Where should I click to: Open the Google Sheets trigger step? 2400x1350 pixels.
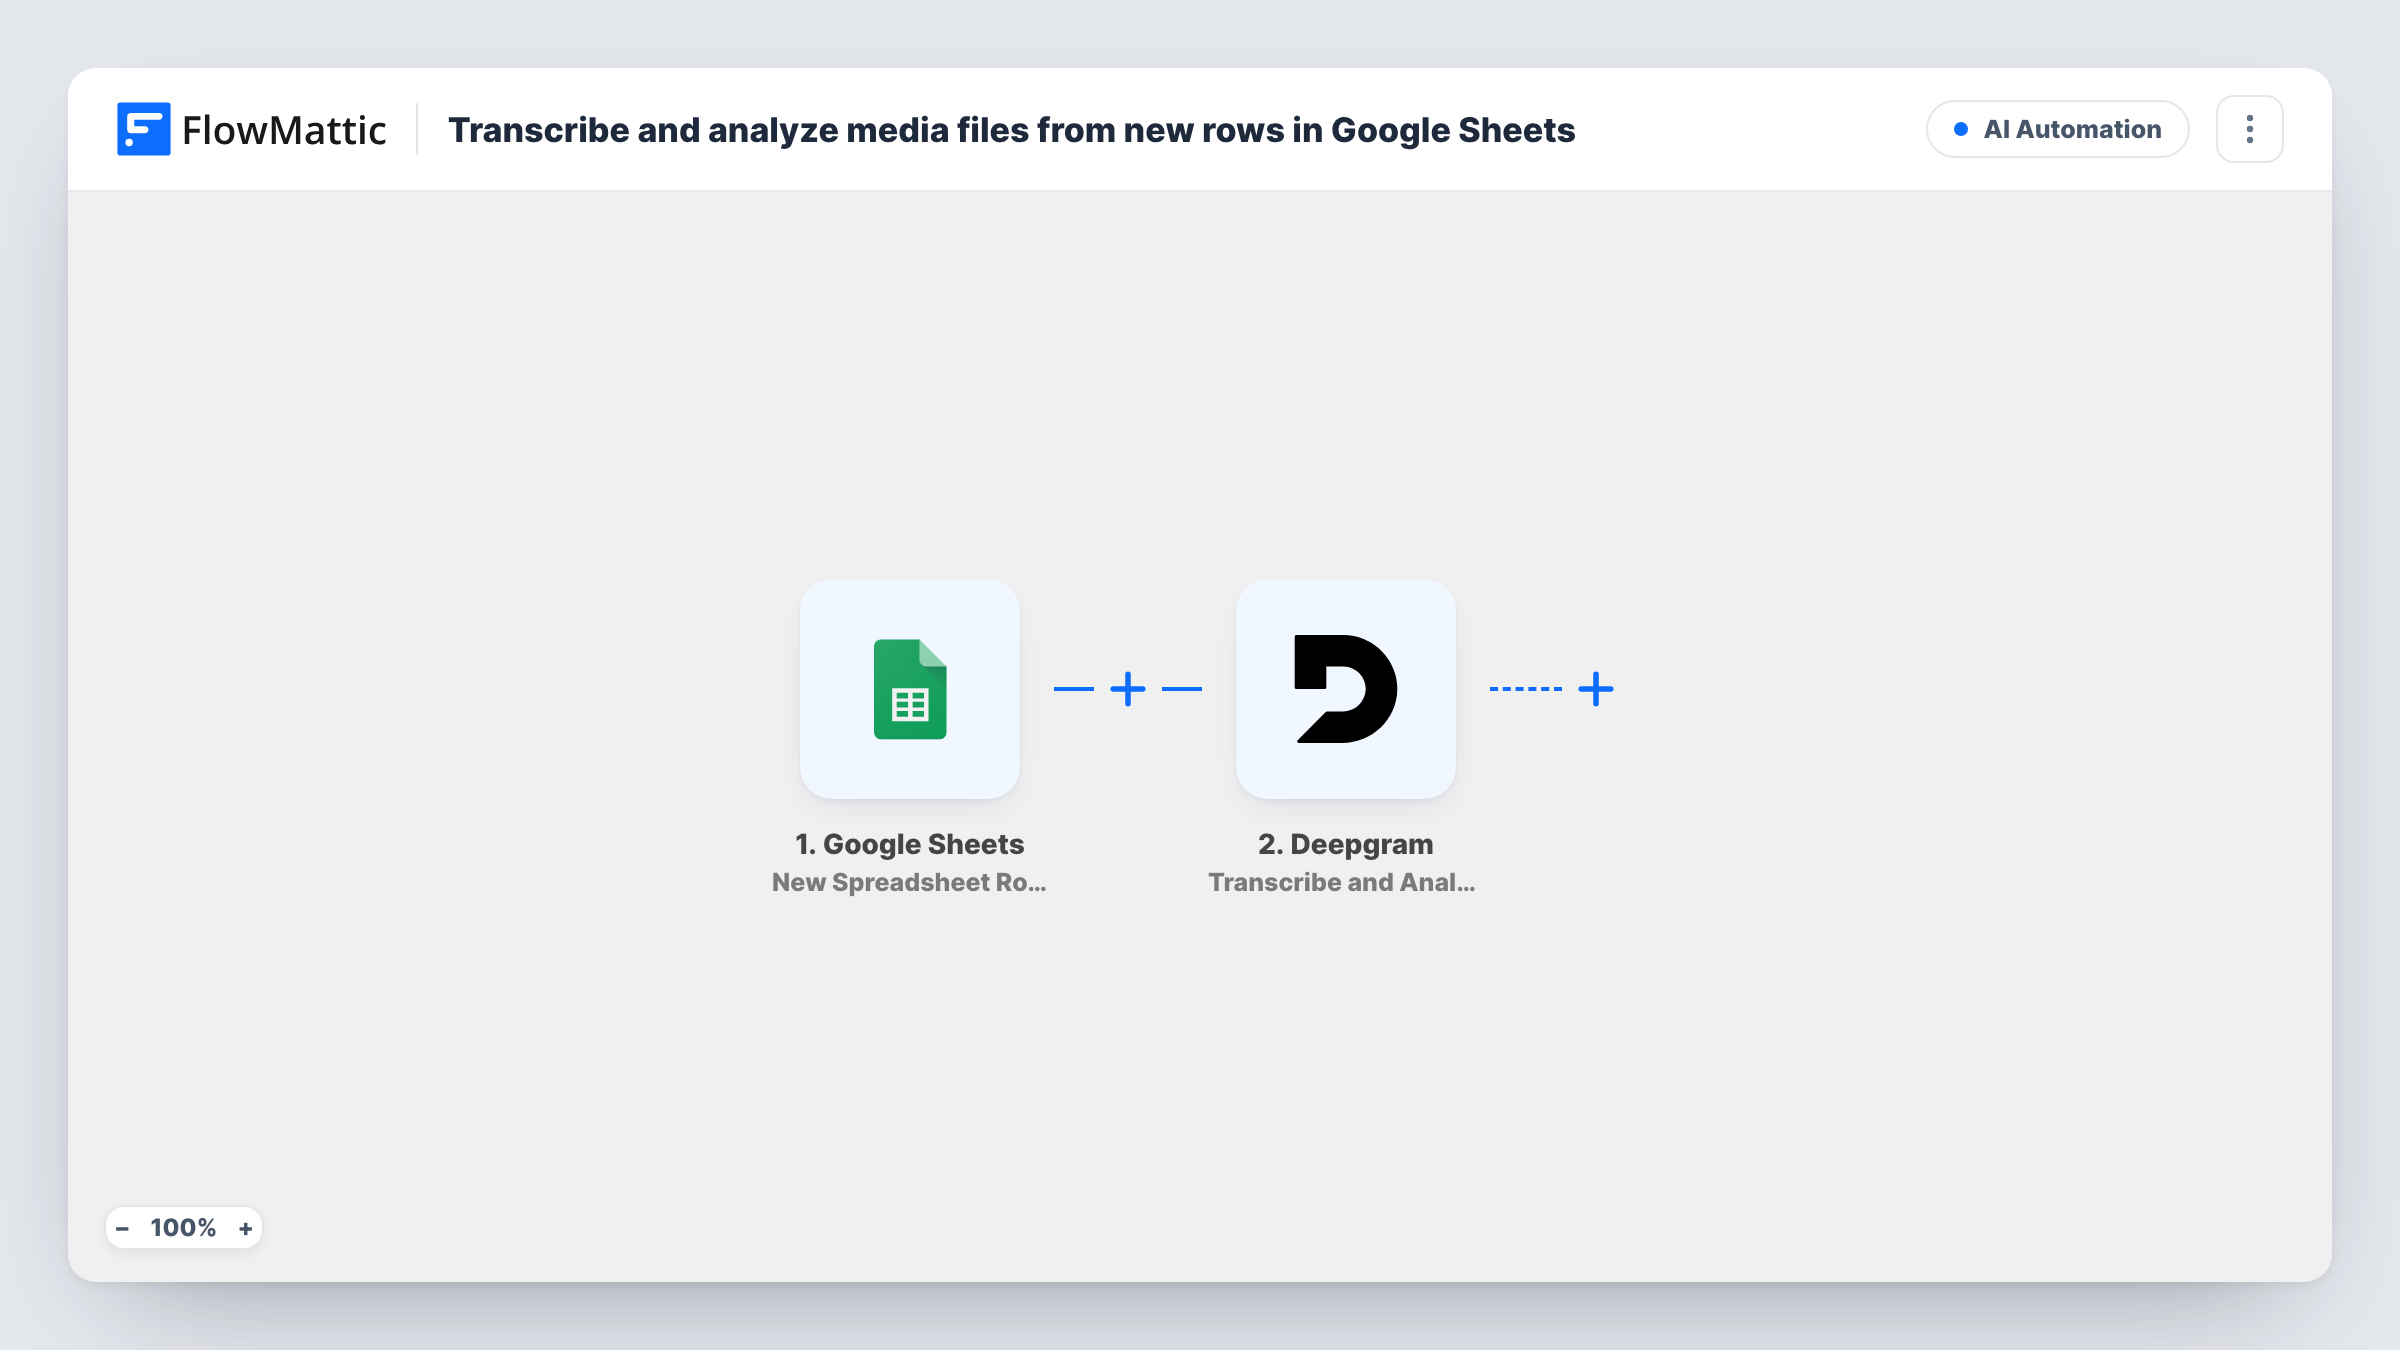tap(910, 689)
